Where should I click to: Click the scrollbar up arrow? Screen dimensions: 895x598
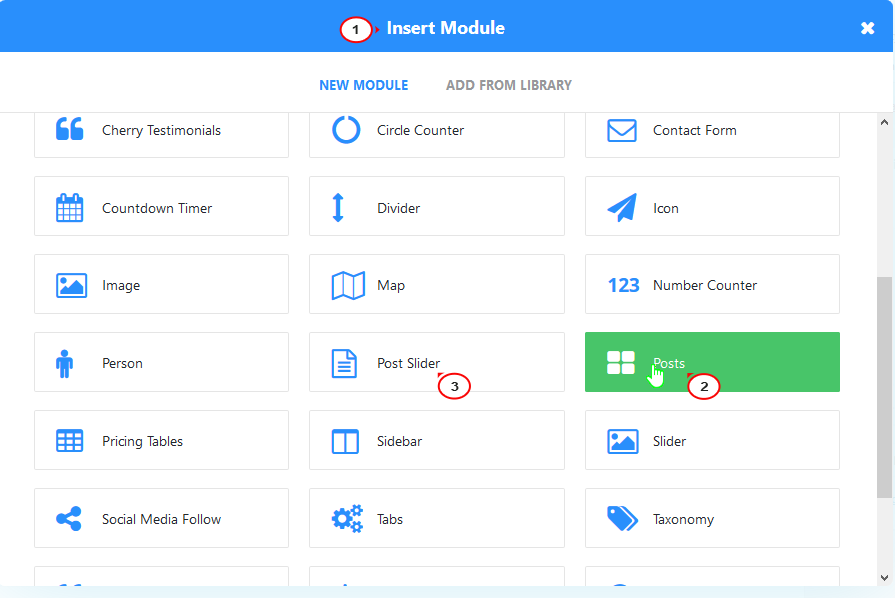coord(884,122)
